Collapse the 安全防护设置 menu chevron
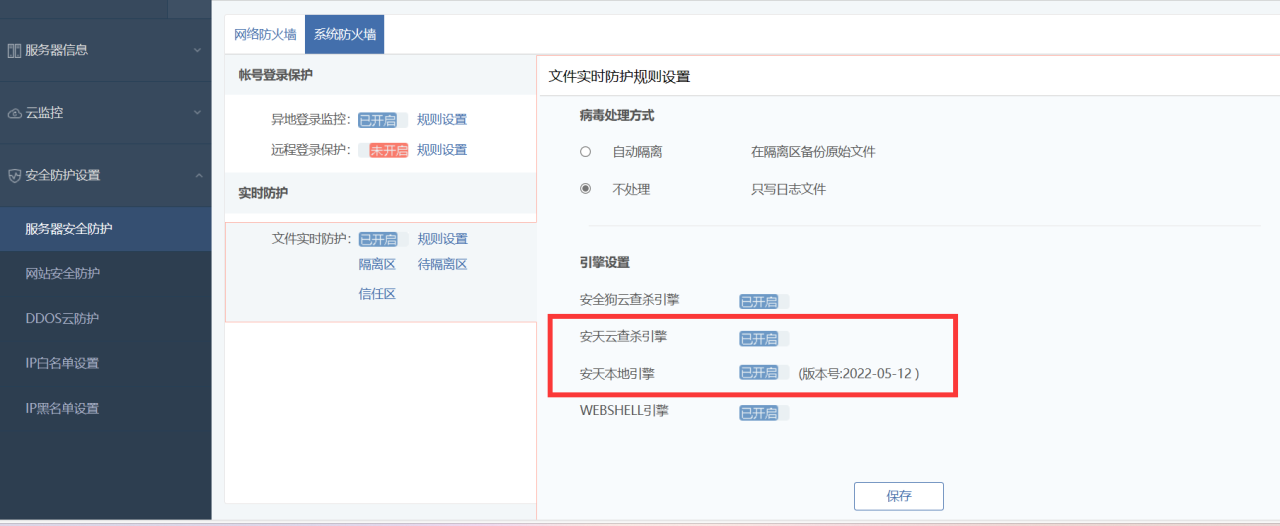This screenshot has height=526, width=1280. (197, 176)
